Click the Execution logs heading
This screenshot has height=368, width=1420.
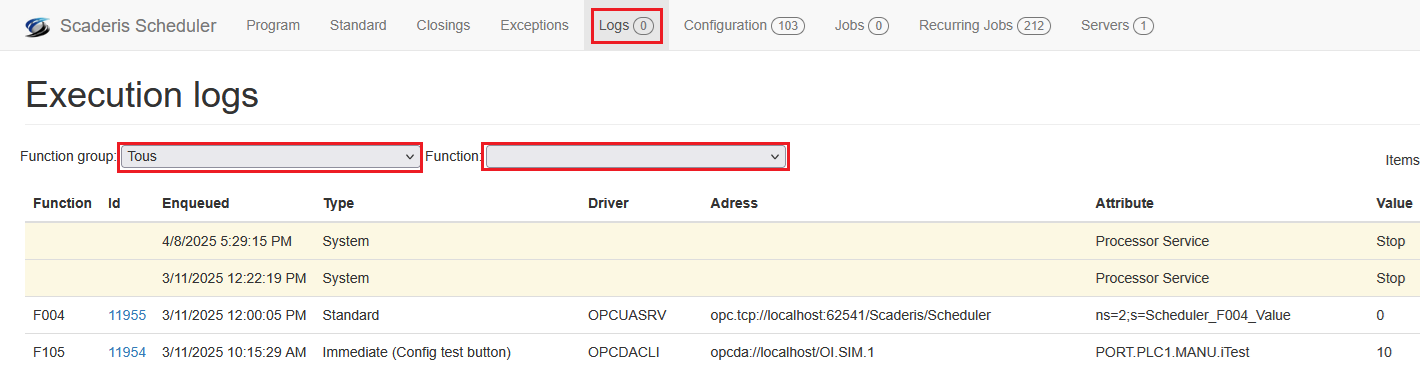(142, 95)
